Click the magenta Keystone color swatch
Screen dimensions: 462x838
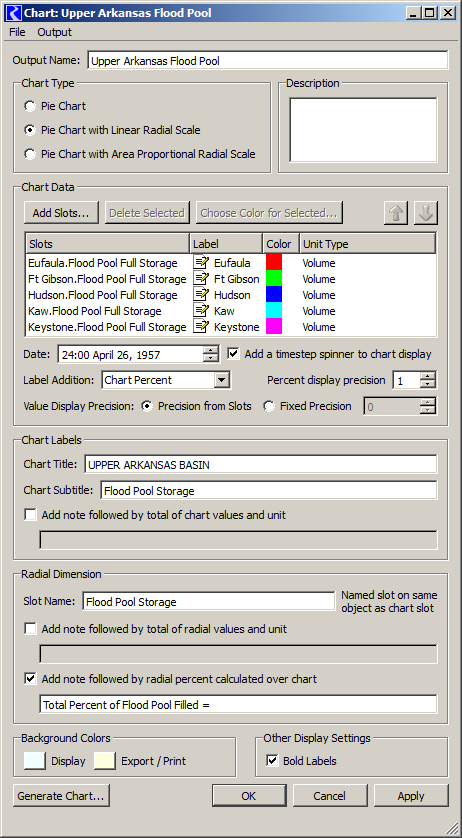274,327
